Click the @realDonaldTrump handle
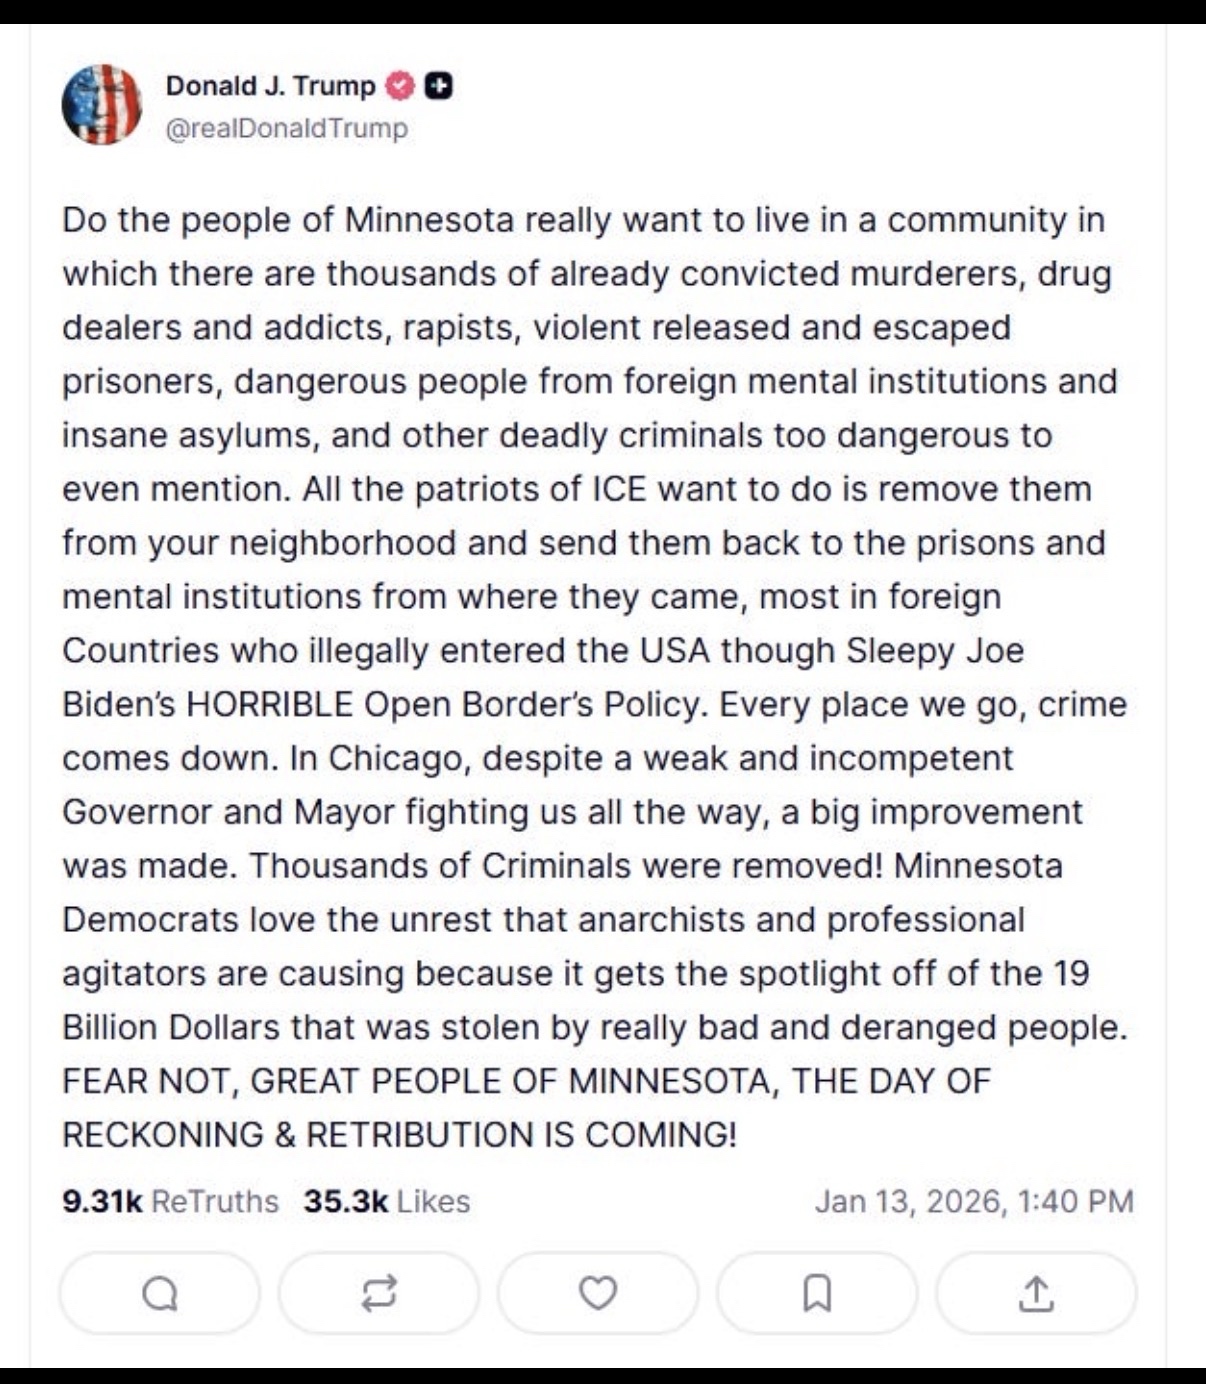Viewport: 1206px width, 1384px height. pyautogui.click(x=286, y=129)
